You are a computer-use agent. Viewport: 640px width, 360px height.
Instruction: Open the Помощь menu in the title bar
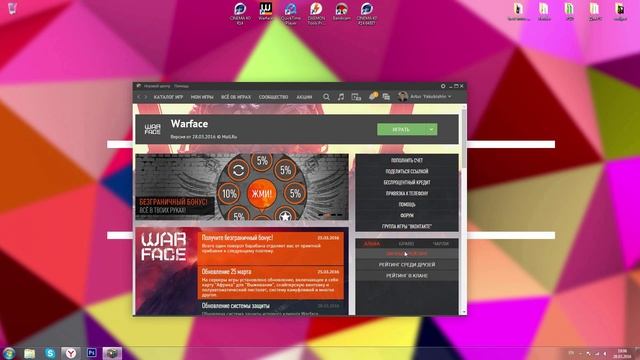click(181, 86)
